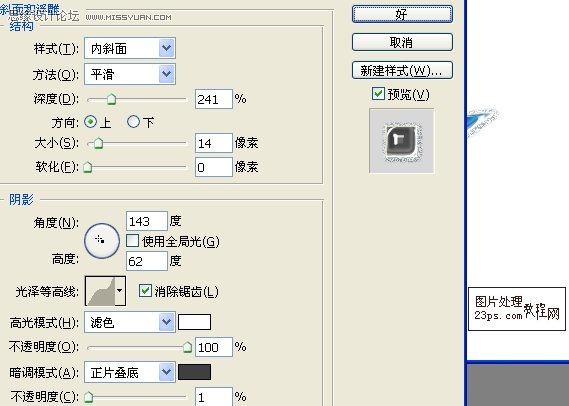Open the gloss contour picker arrow
Viewport: 569px width, 406px height.
click(120, 291)
